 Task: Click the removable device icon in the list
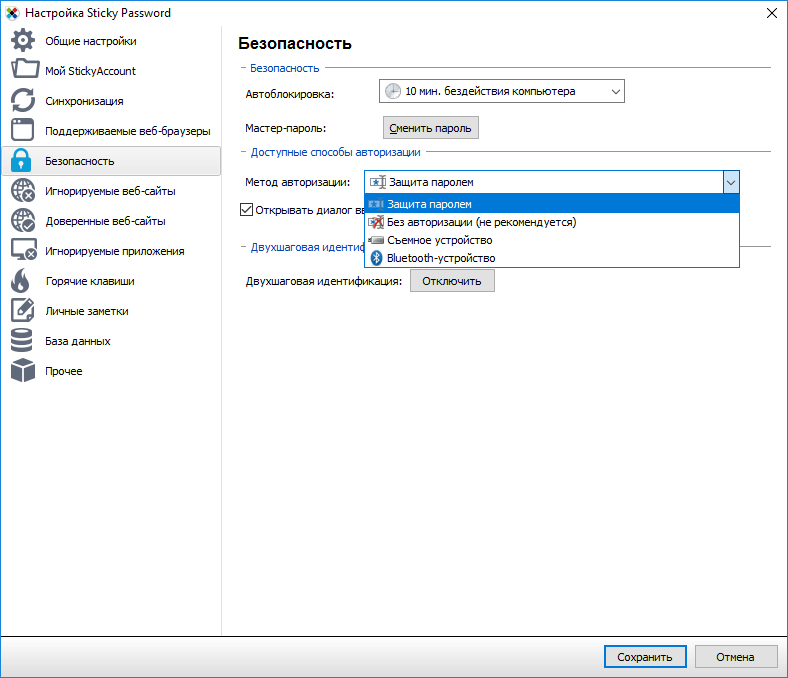click(376, 240)
